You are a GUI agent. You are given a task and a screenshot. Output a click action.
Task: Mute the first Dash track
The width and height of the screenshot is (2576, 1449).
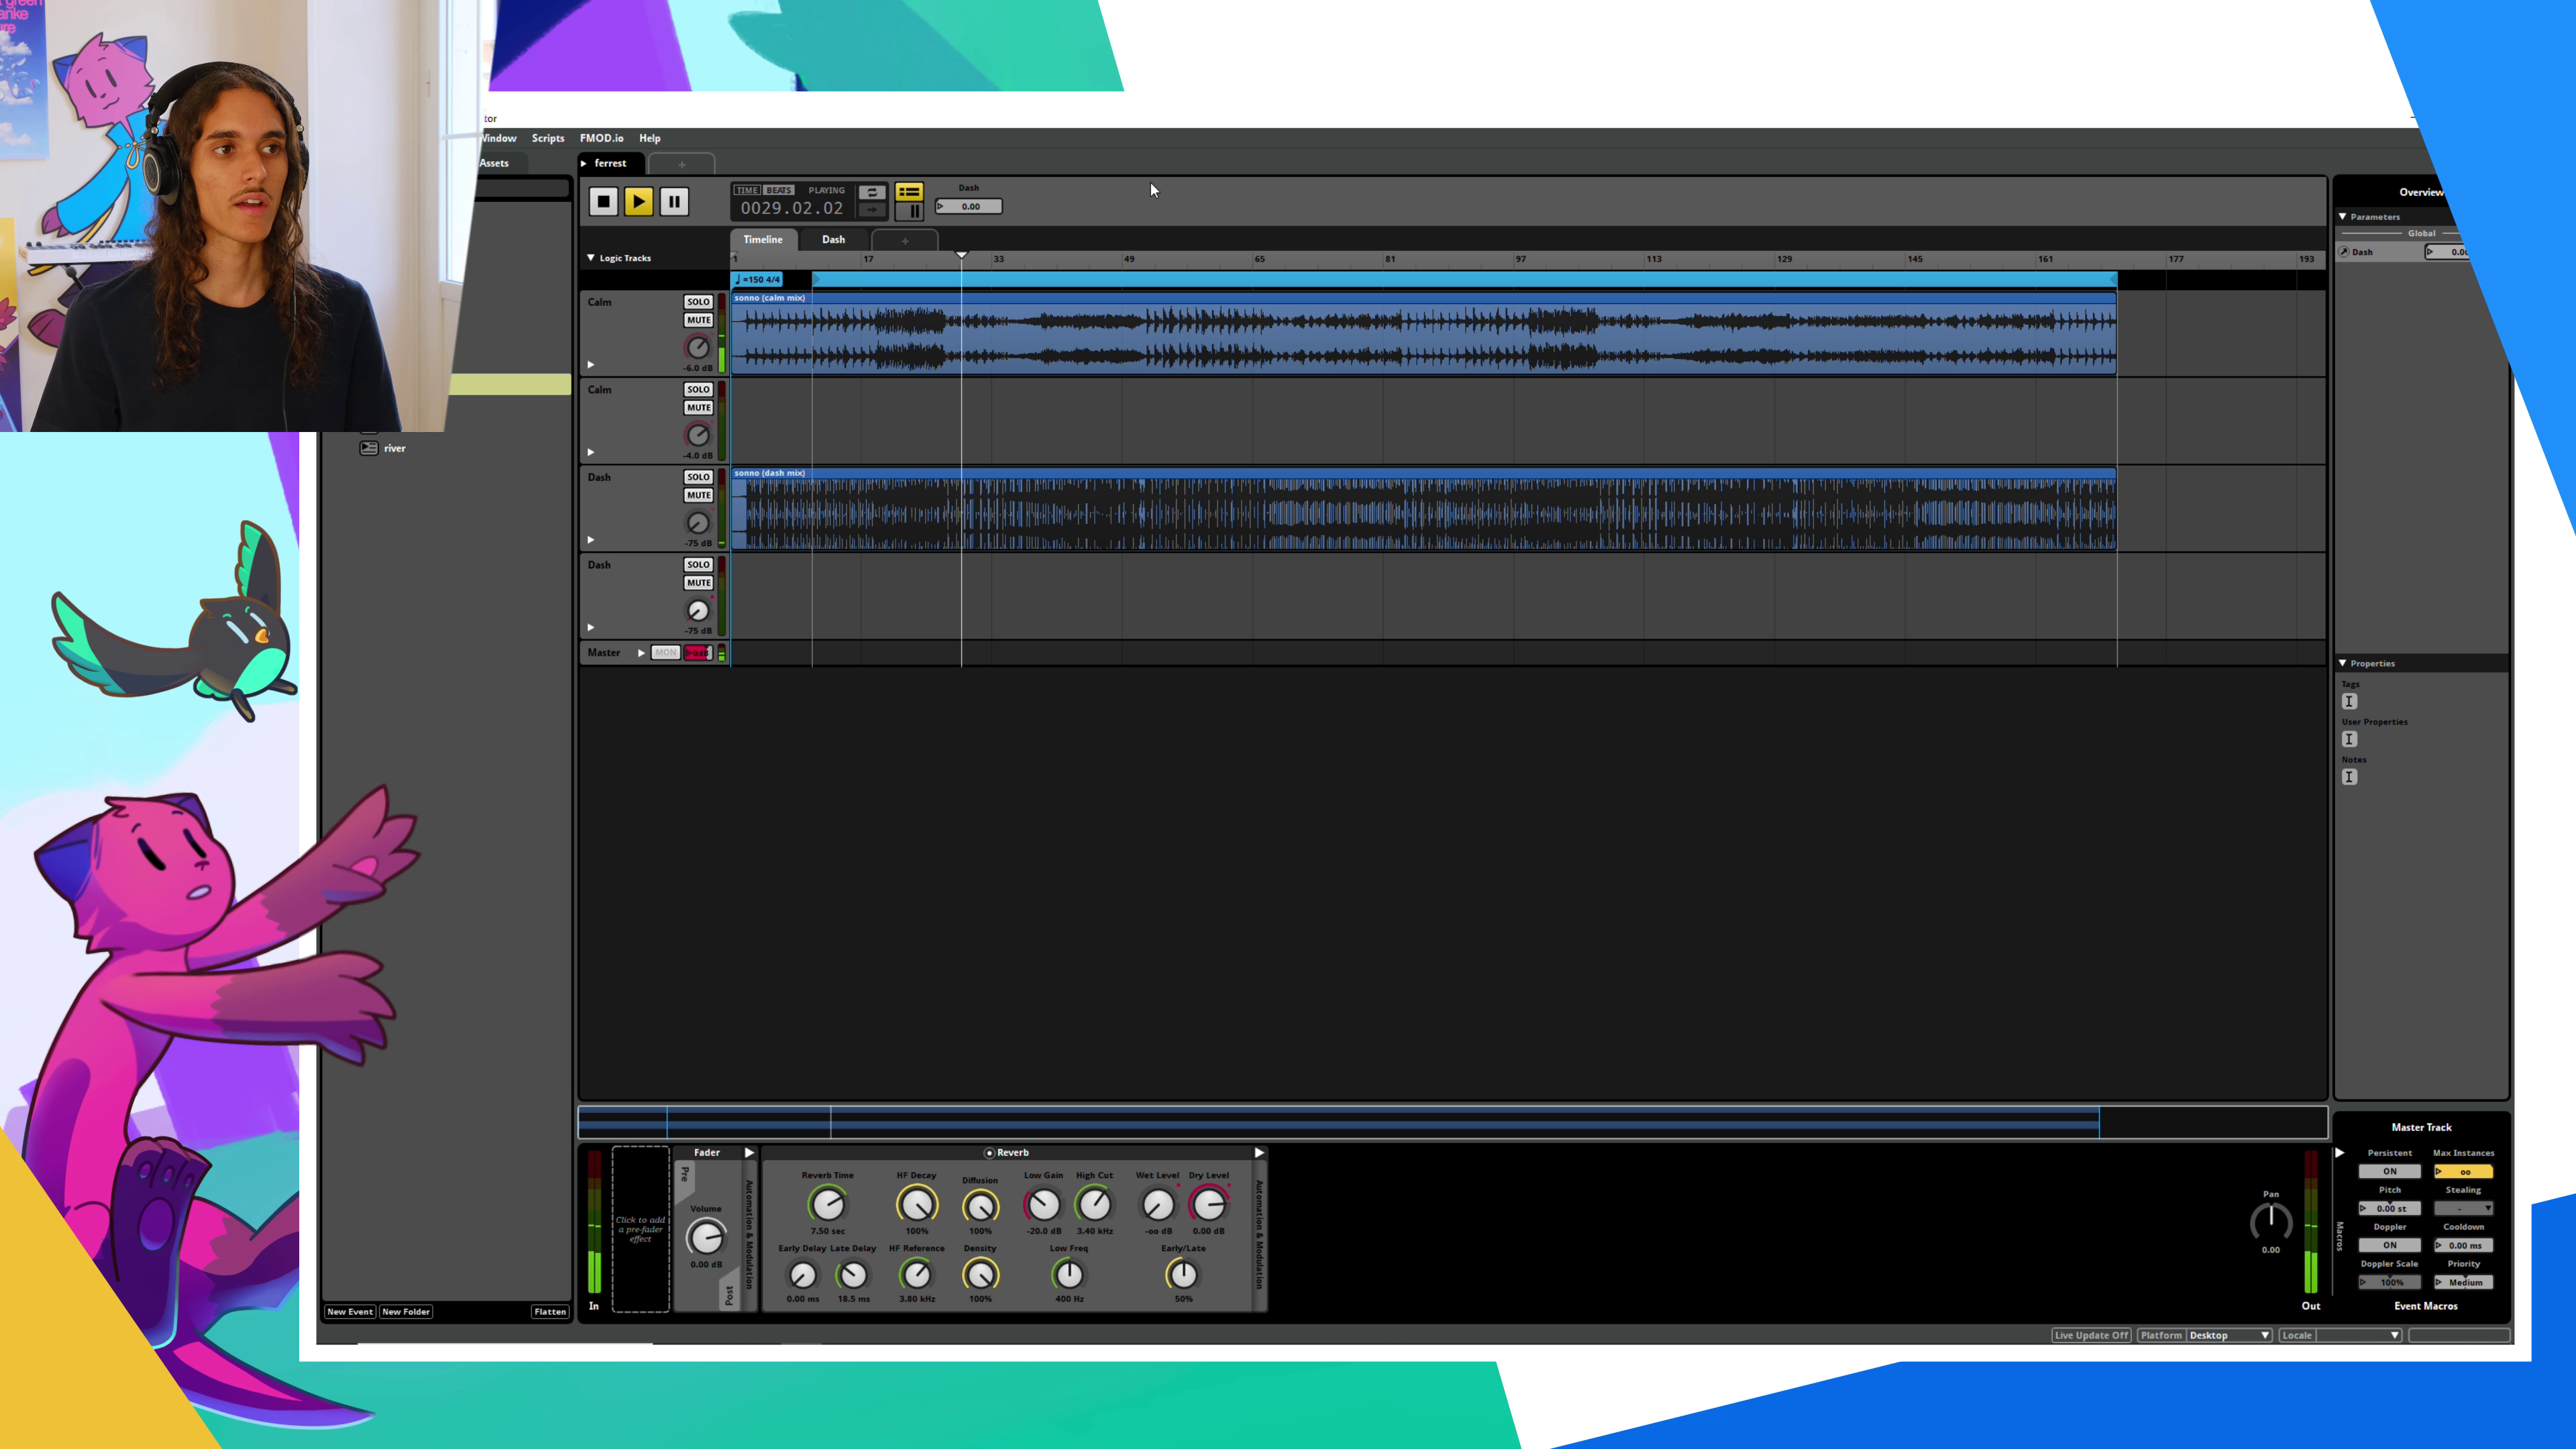(698, 495)
